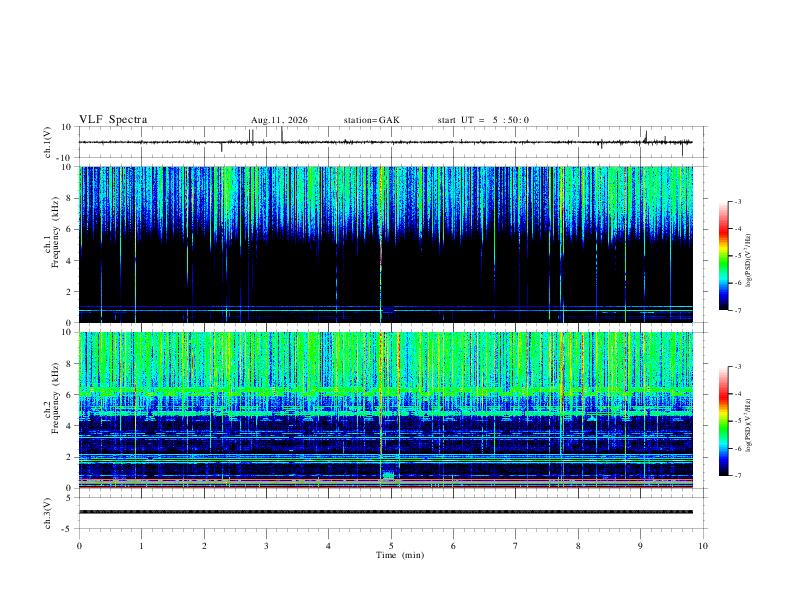792x612 pixels.
Task: Click the station=GAK label
Action: click(372, 120)
